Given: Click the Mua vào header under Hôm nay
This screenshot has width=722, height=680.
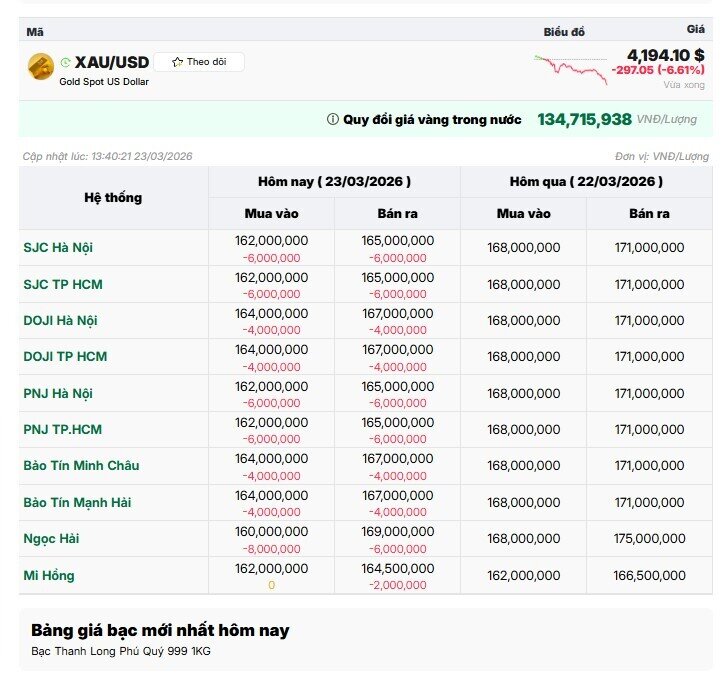Looking at the screenshot, I should click(271, 214).
